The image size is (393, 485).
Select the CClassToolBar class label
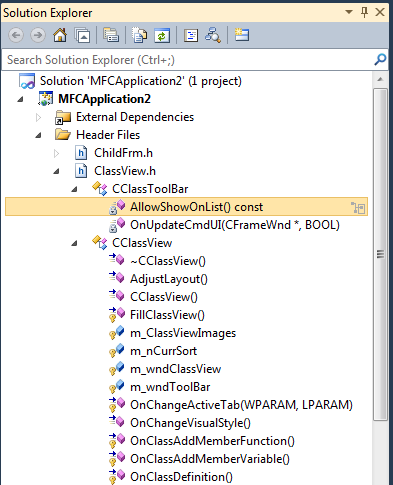150,189
